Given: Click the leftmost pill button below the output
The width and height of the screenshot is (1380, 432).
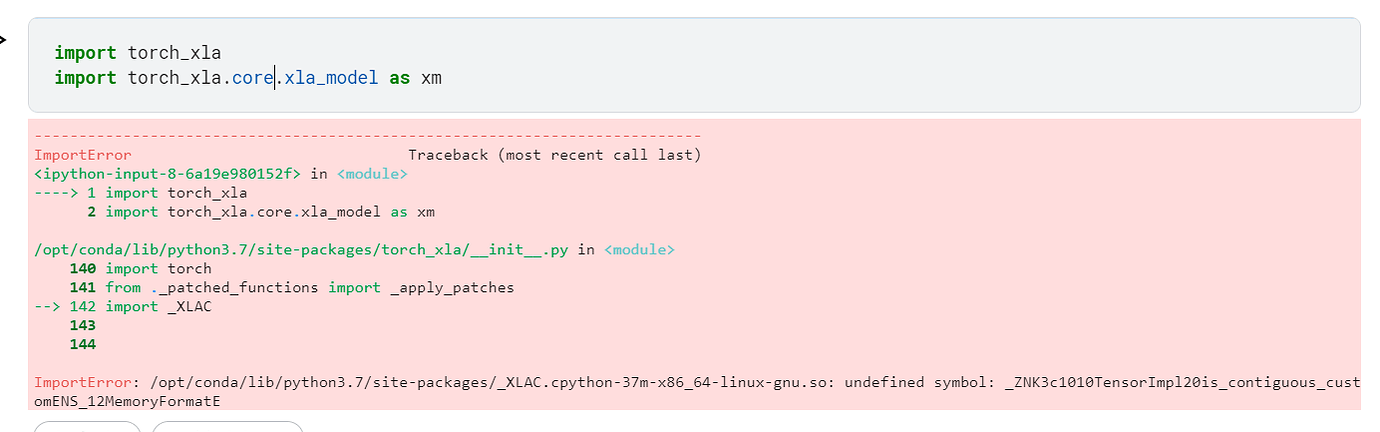Looking at the screenshot, I should click(88, 427).
